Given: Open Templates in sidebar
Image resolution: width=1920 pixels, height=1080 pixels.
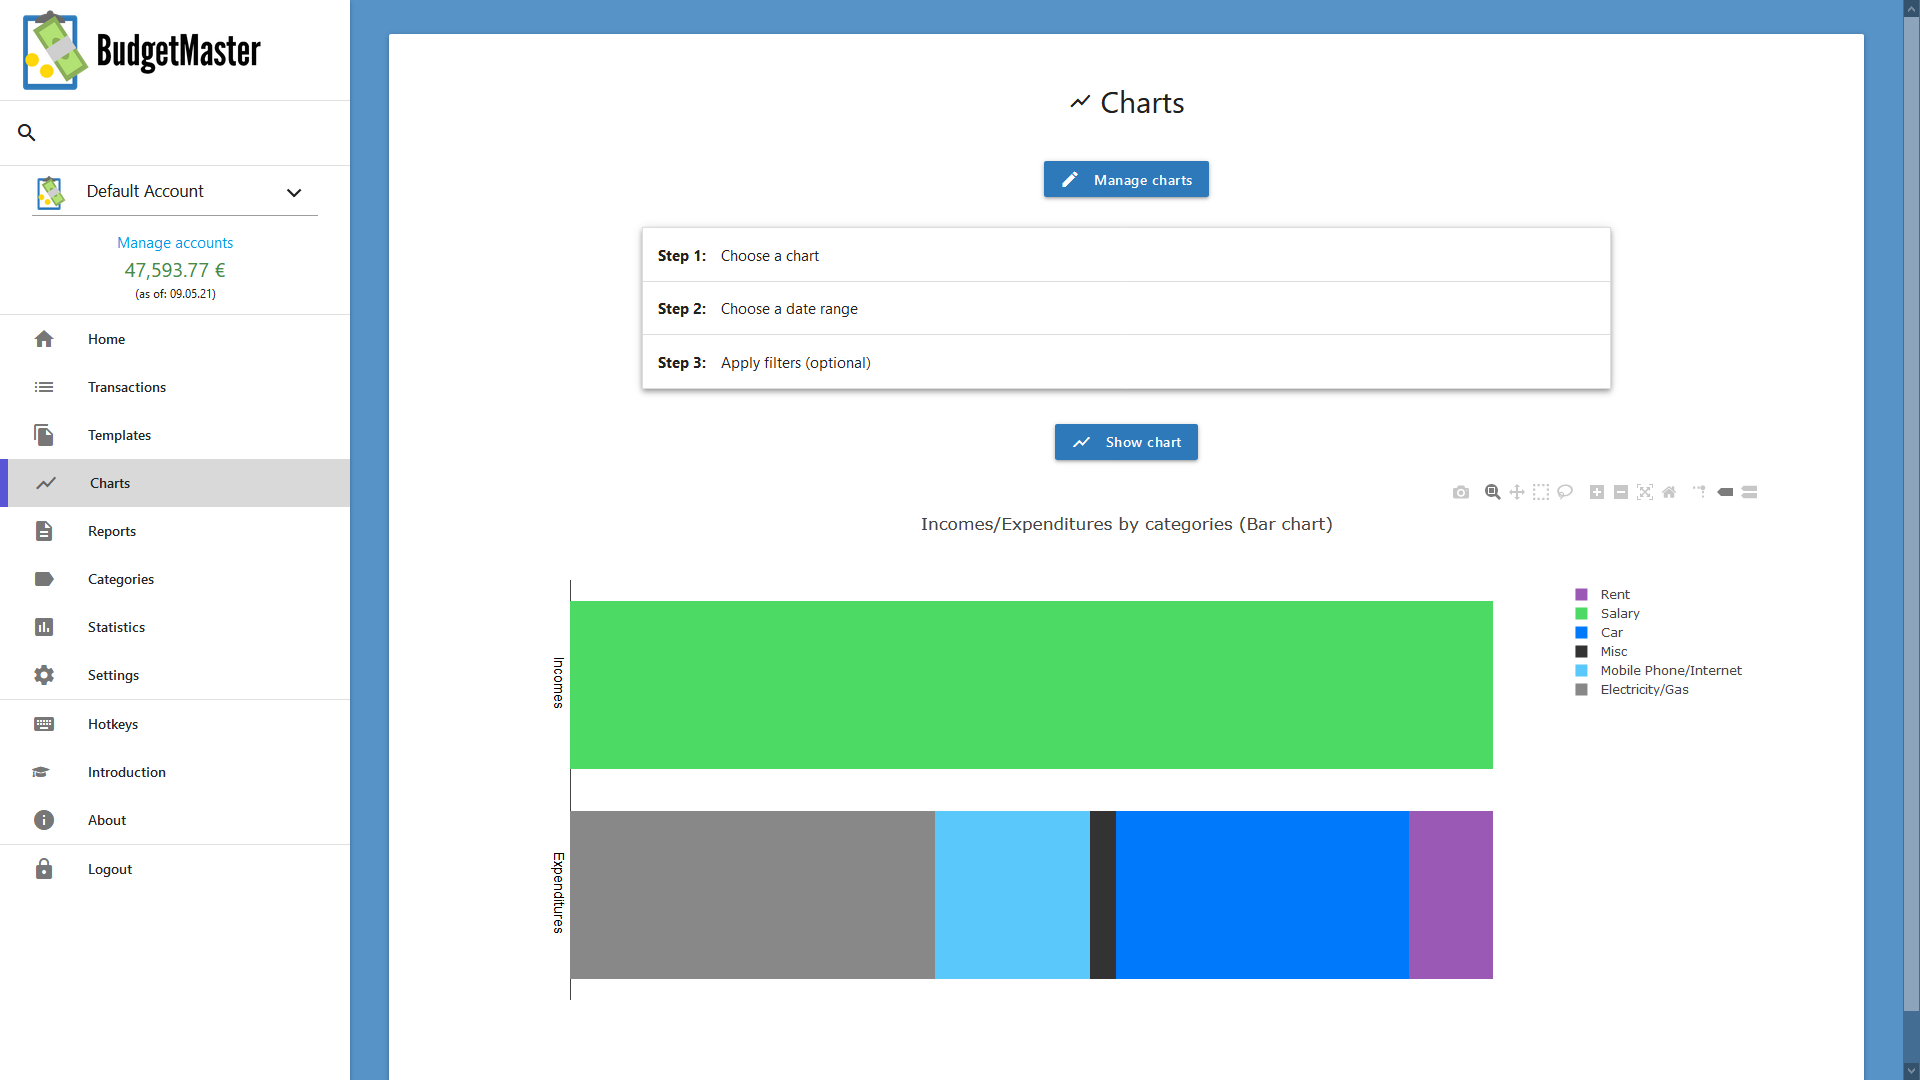Looking at the screenshot, I should [x=175, y=435].
